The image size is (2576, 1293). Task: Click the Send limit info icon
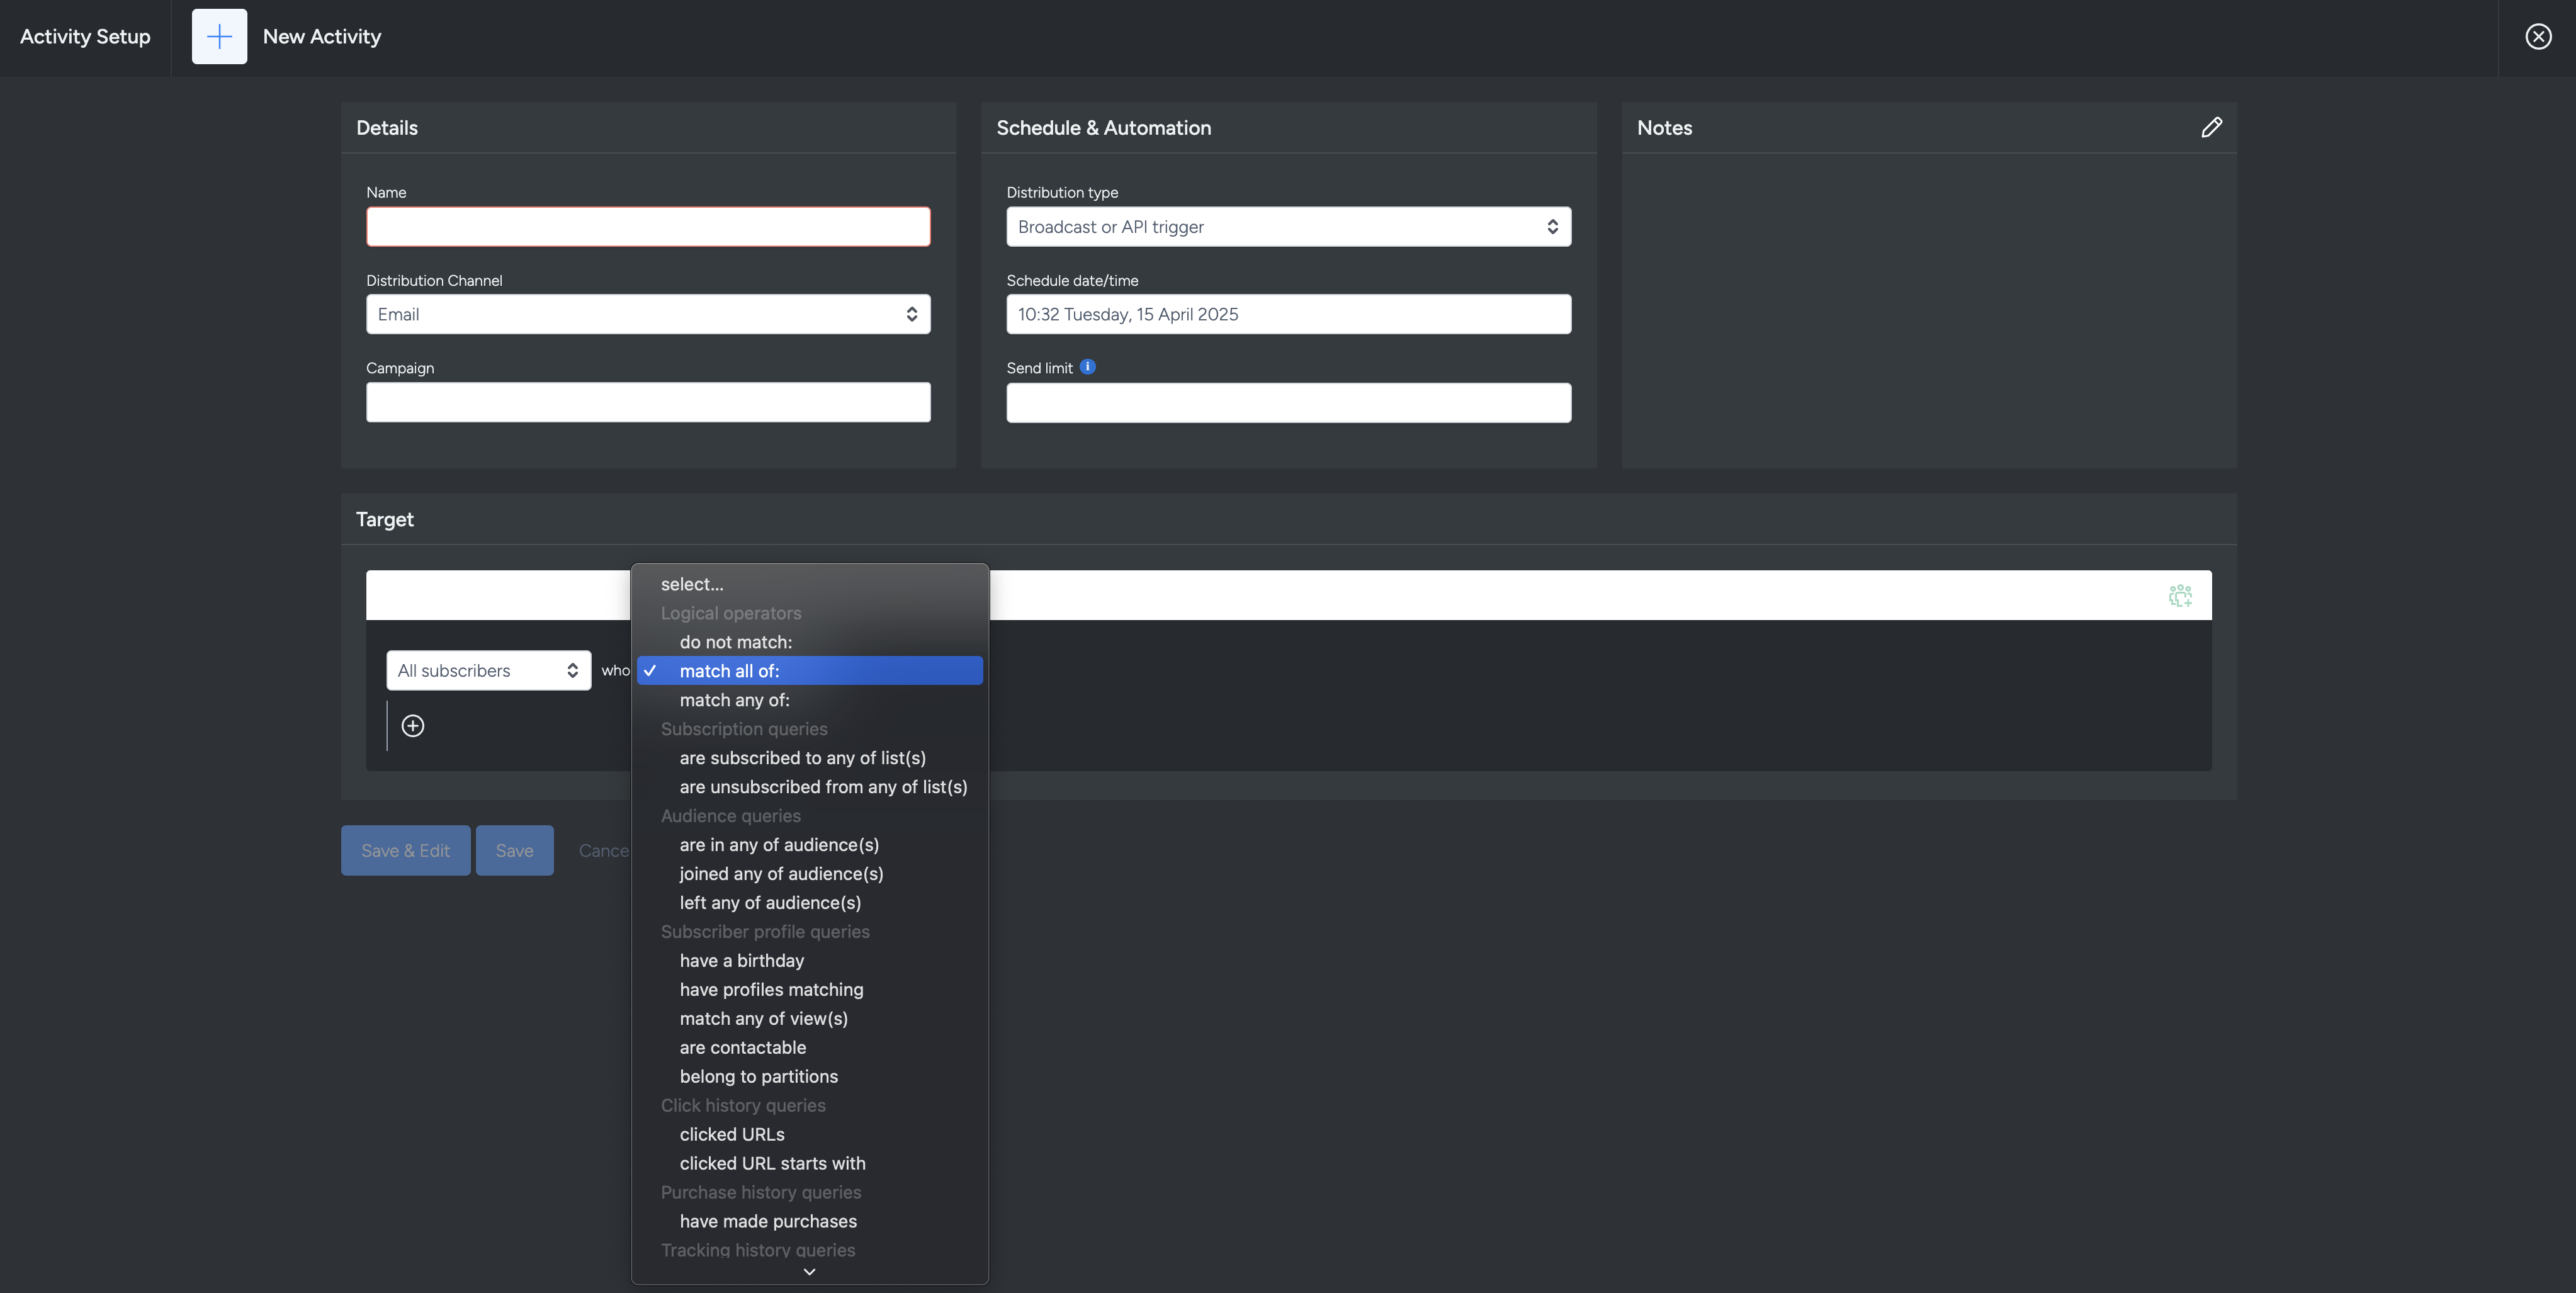click(x=1087, y=367)
